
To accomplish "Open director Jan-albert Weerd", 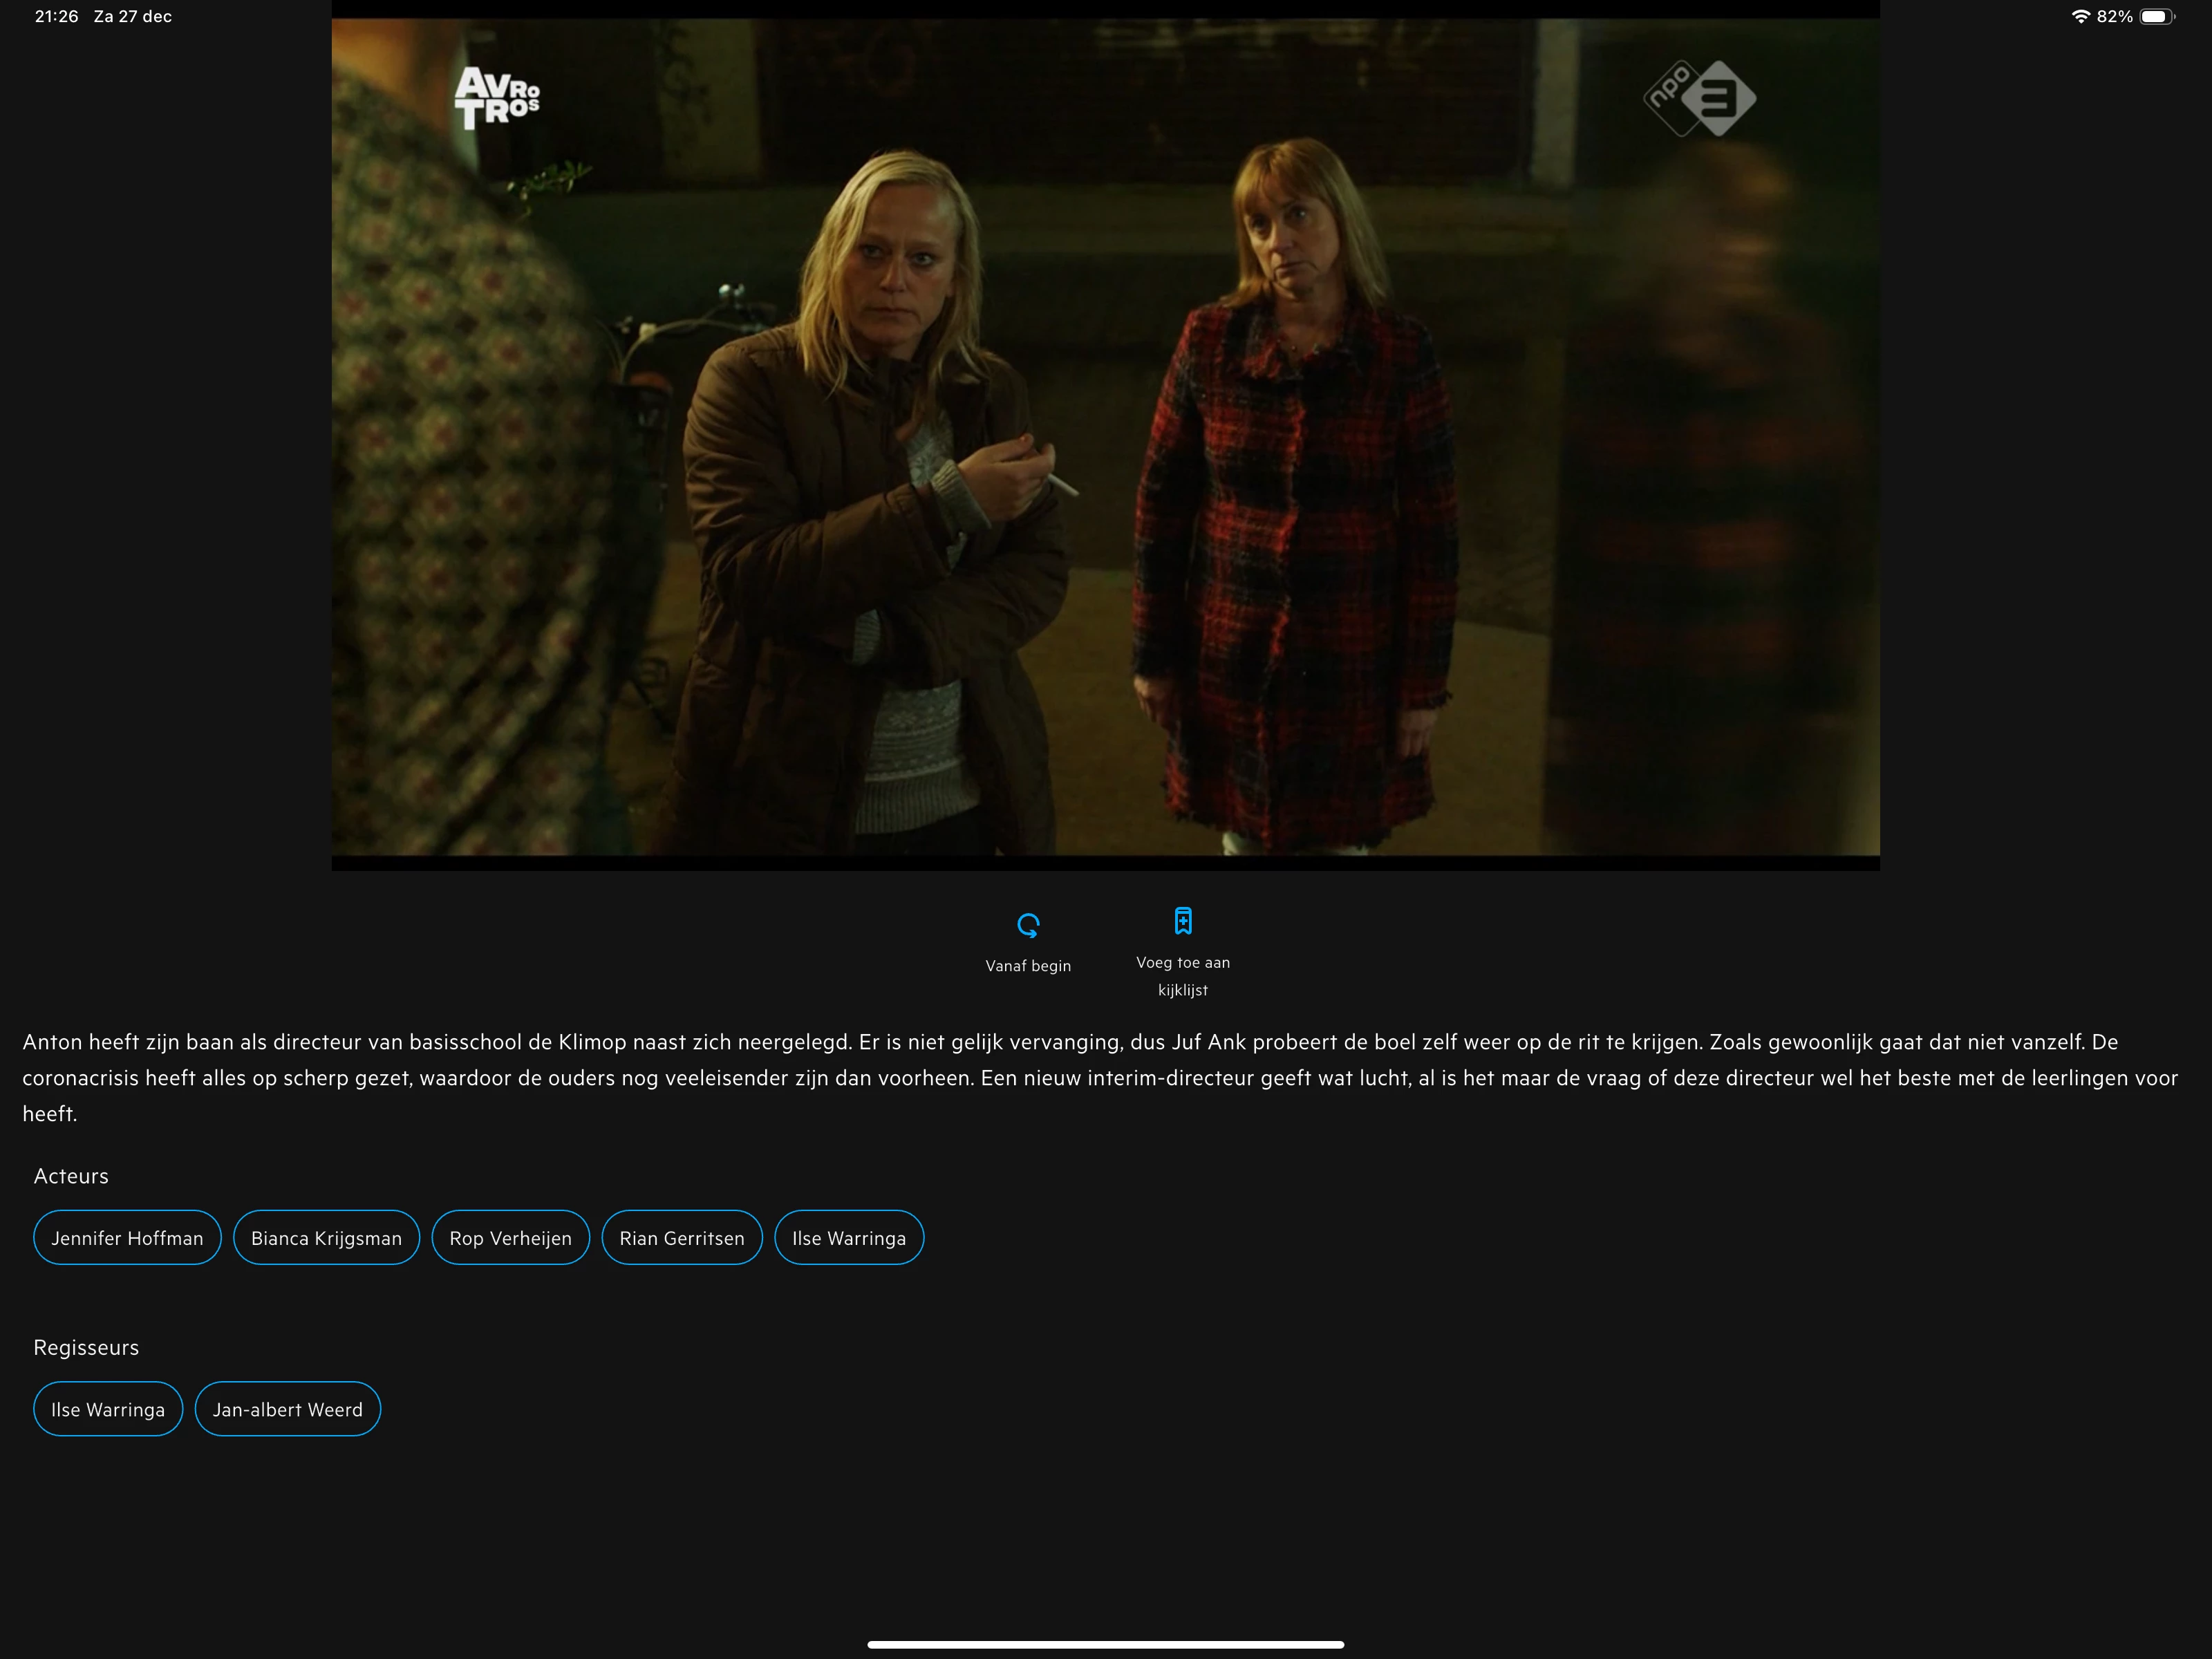I will pyautogui.click(x=288, y=1409).
